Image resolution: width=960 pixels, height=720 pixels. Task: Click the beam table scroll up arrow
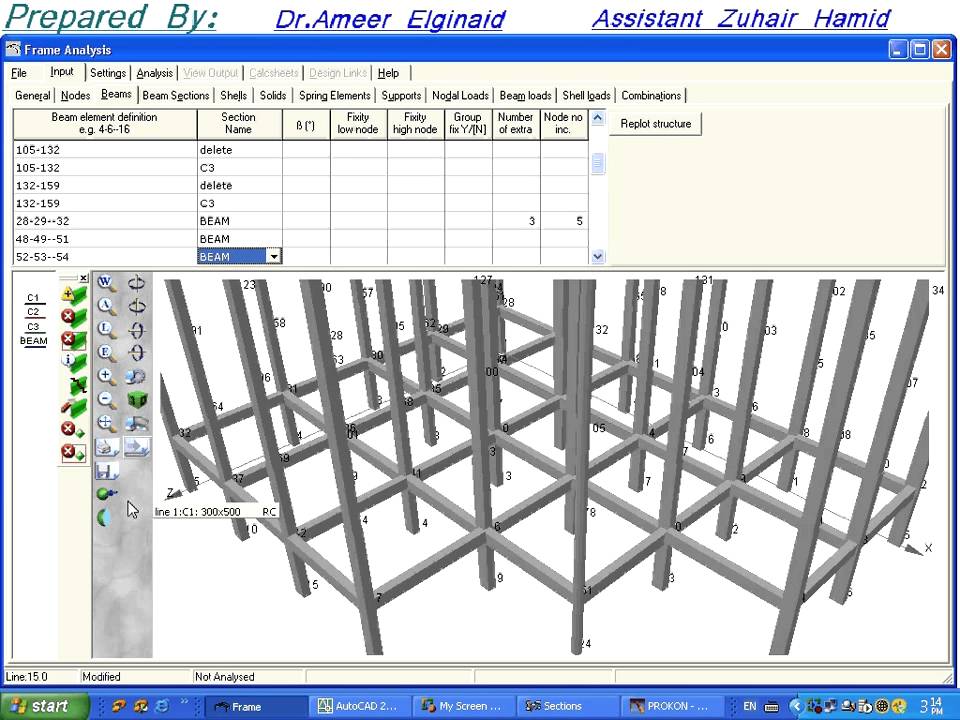coord(598,118)
